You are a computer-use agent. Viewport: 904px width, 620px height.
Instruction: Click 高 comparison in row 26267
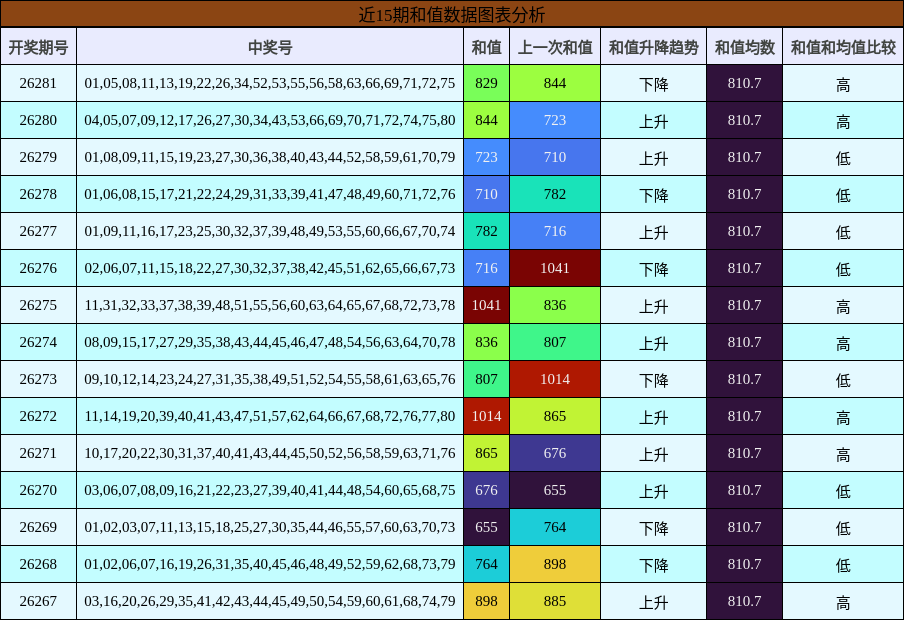click(843, 602)
